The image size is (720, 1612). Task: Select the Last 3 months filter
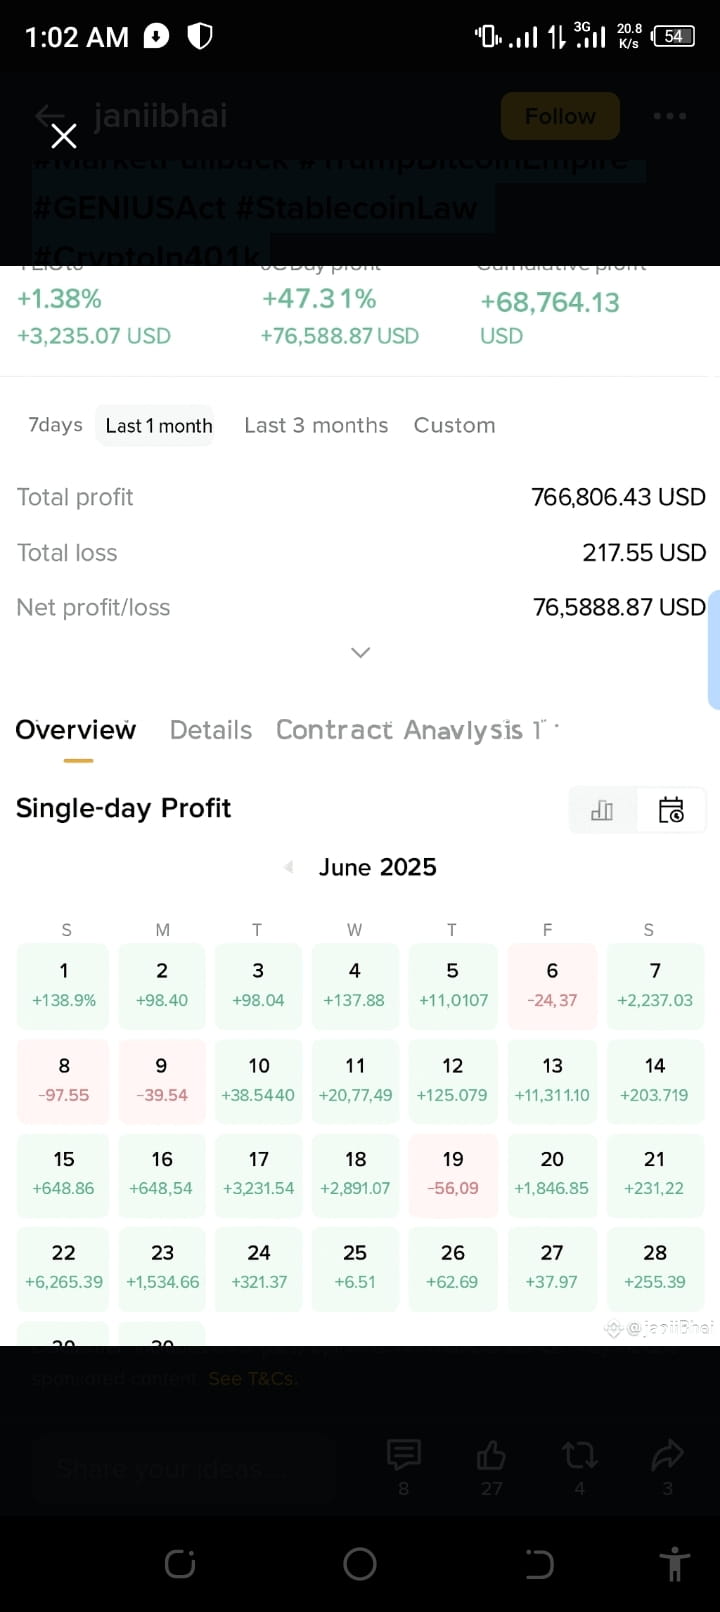[316, 425]
